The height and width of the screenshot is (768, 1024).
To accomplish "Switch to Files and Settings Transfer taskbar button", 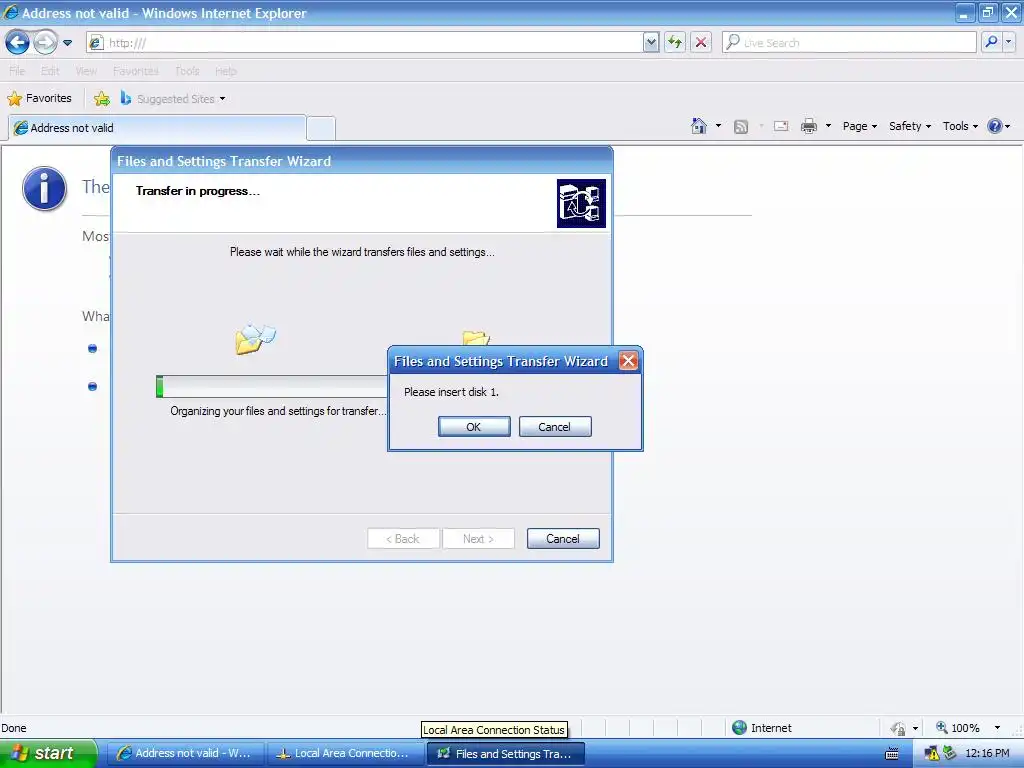I will (505, 753).
